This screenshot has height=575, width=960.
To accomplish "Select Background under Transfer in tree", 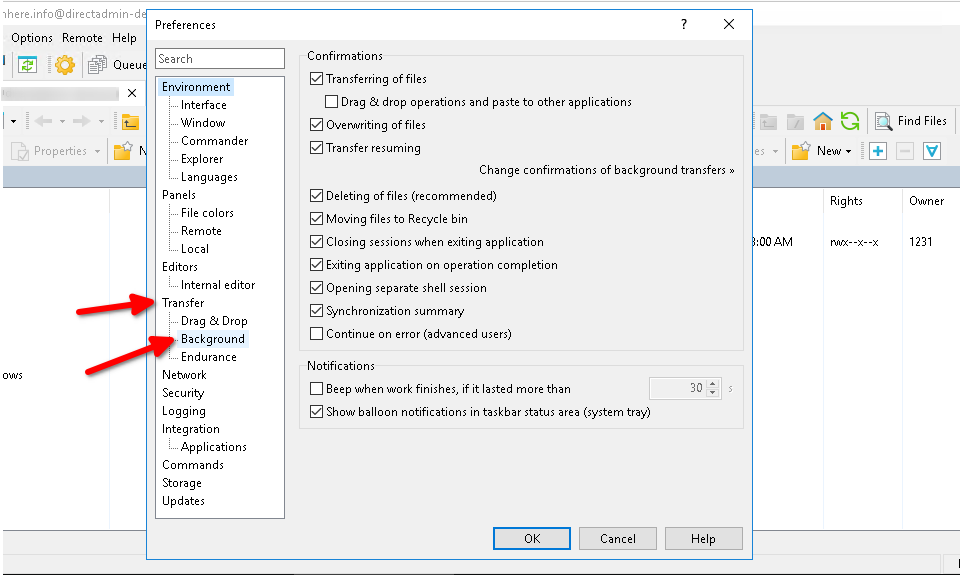I will [x=212, y=339].
